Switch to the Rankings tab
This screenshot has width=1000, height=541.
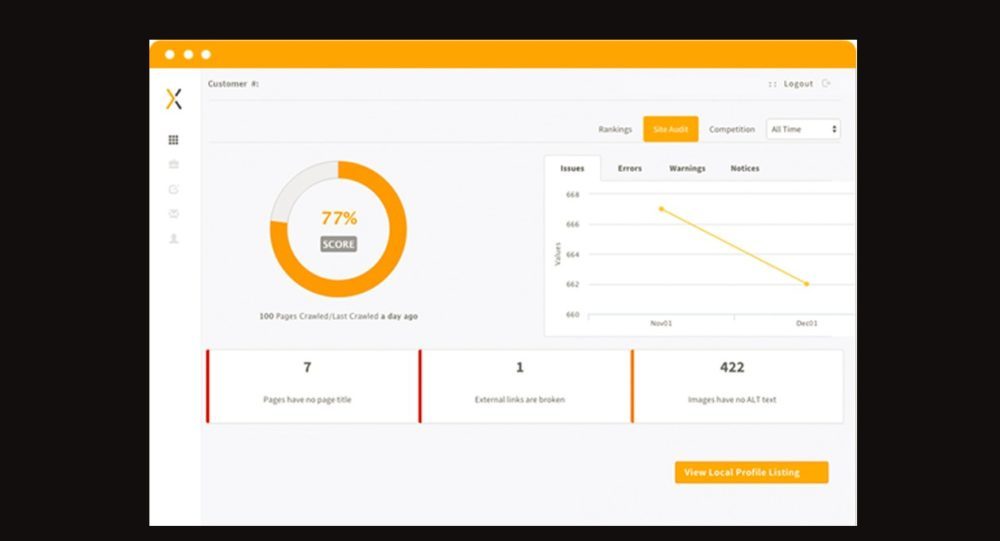[x=615, y=129]
